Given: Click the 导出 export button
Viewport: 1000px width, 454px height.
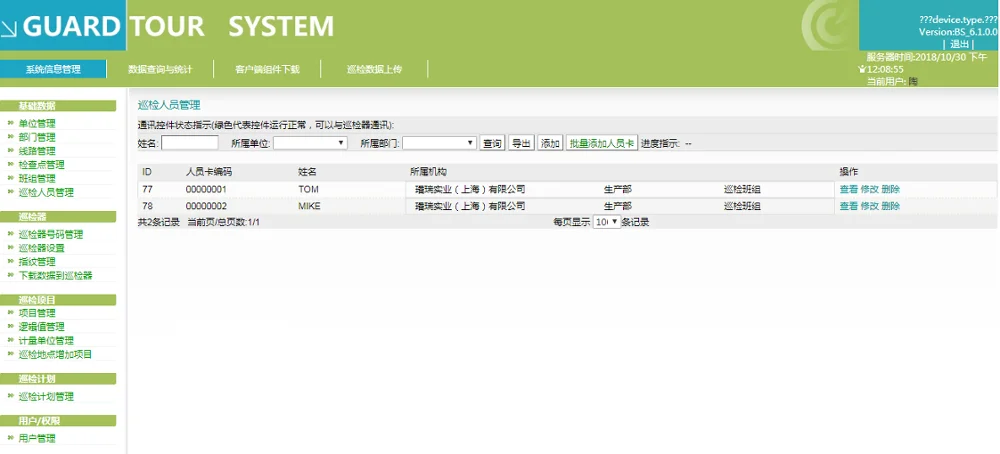Looking at the screenshot, I should [521, 144].
